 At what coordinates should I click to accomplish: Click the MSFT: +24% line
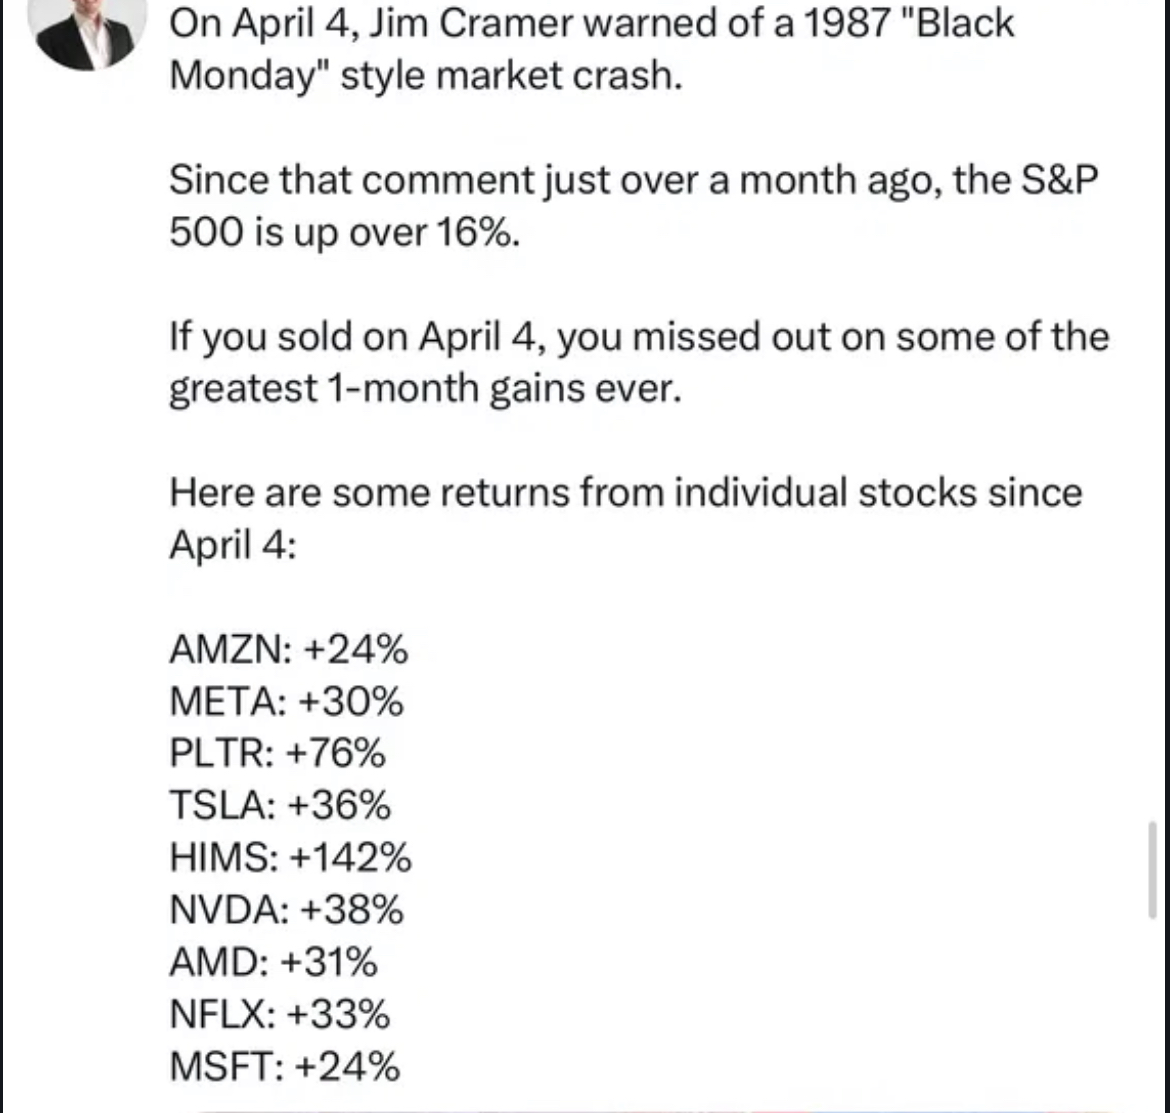284,1066
